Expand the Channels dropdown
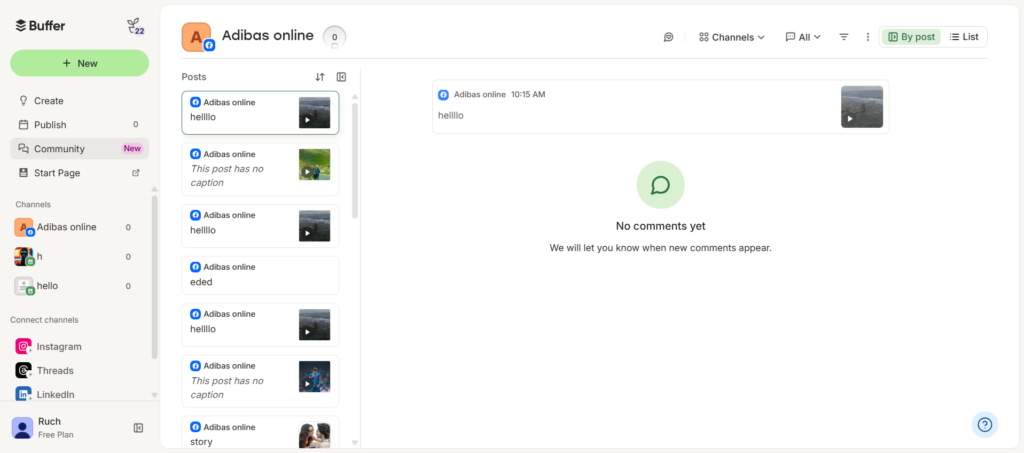The width and height of the screenshot is (1024, 453). (731, 37)
